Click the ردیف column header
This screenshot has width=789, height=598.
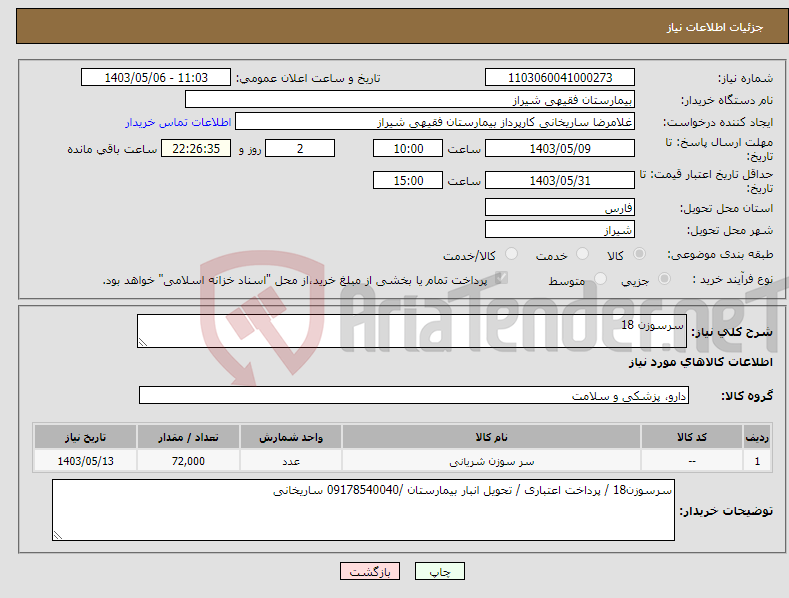pos(757,437)
